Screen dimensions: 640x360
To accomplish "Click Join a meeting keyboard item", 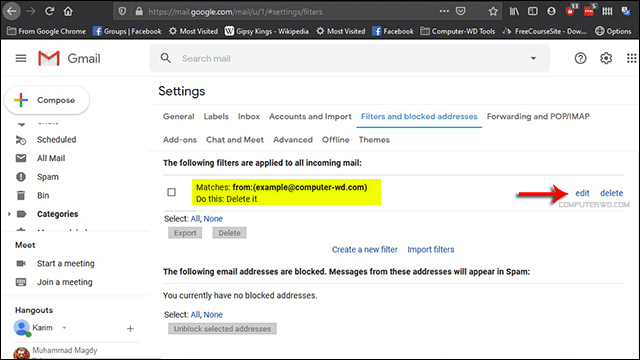I will coord(64,282).
